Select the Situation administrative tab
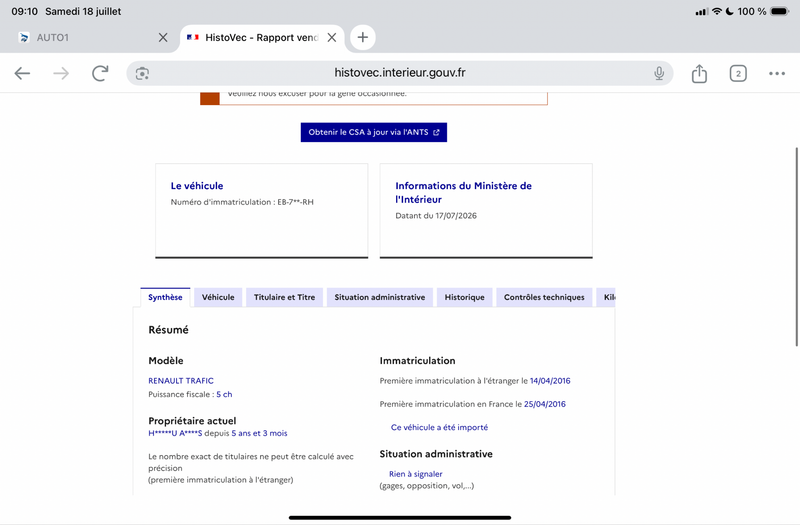The width and height of the screenshot is (800, 525). coord(380,297)
